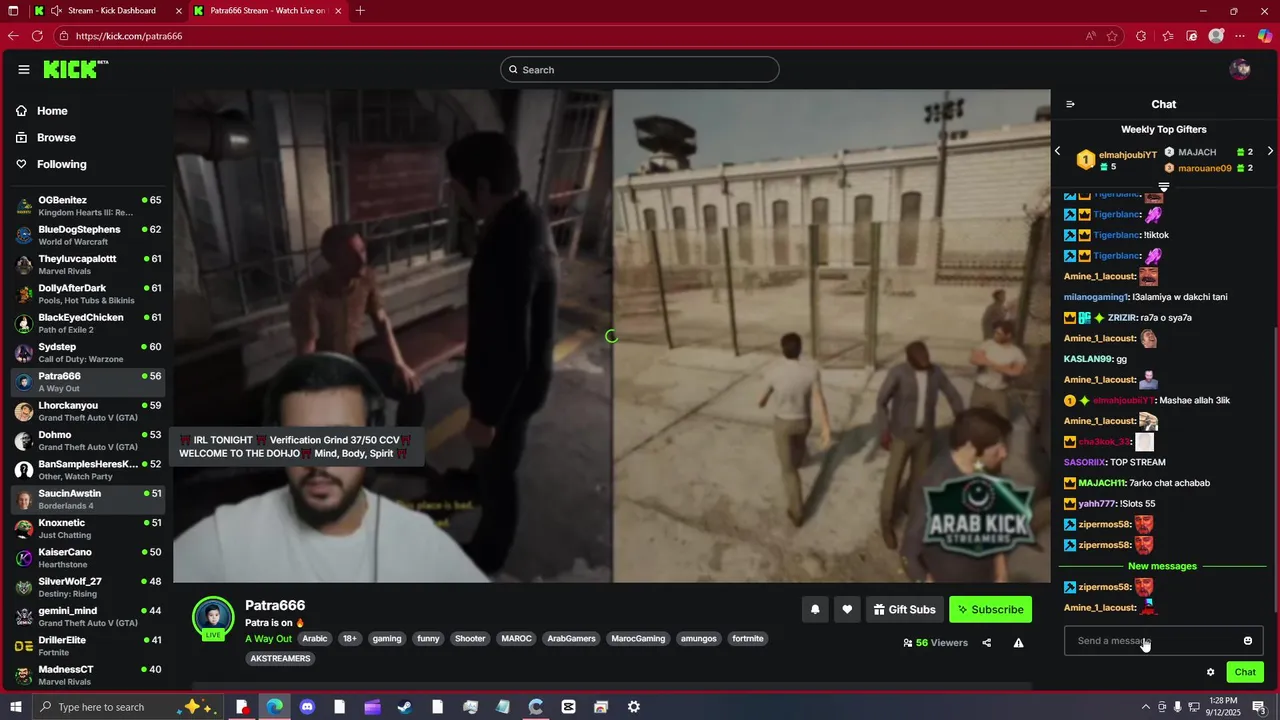Show hidden system tray icons chevron

[1145, 707]
